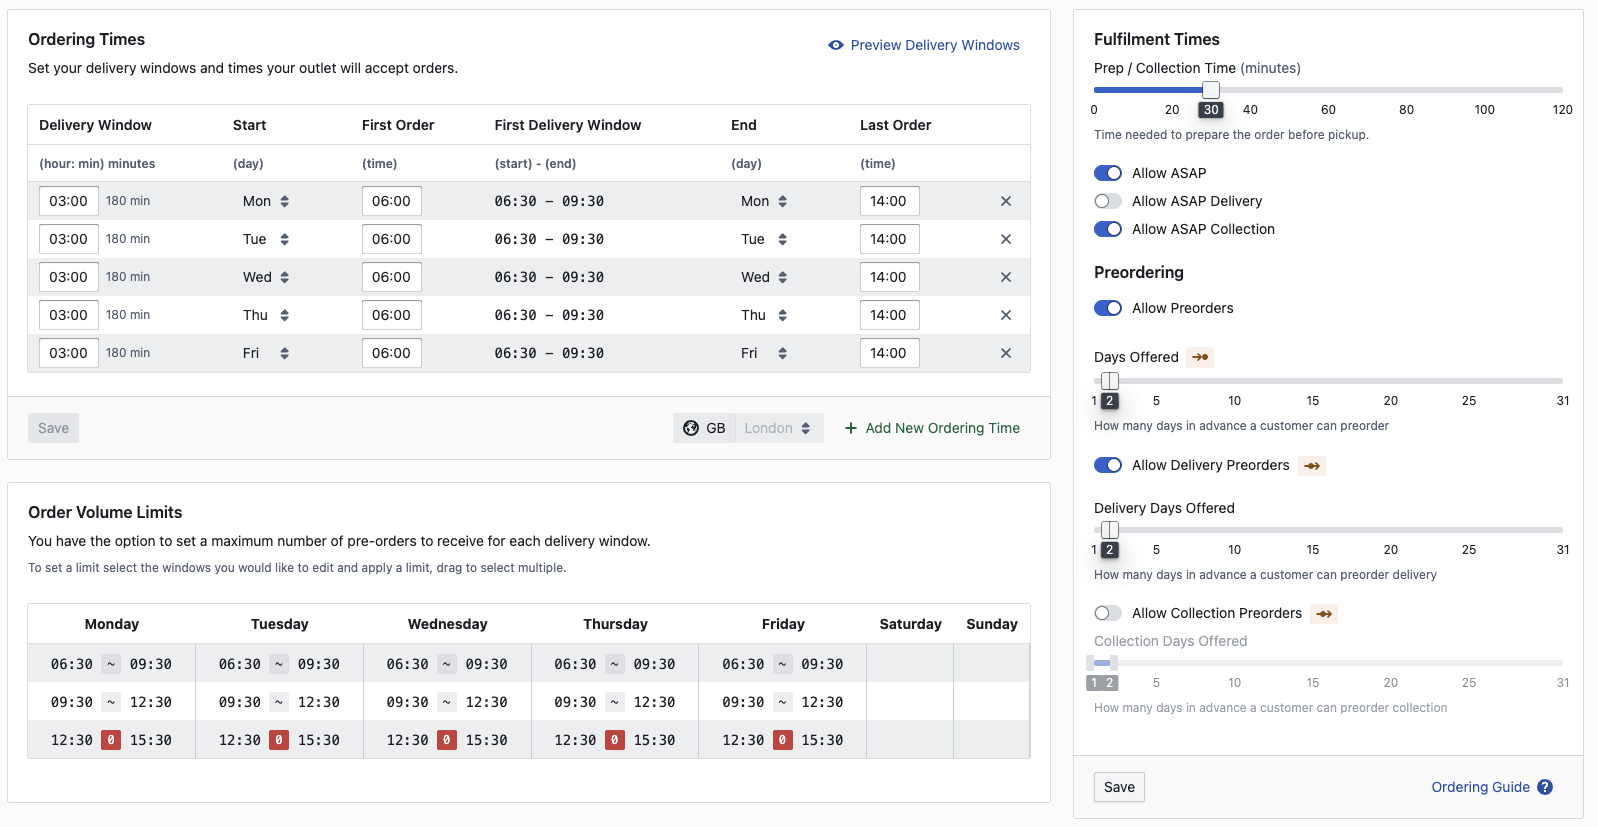Click the Ordering Guide help question icon

pos(1545,787)
